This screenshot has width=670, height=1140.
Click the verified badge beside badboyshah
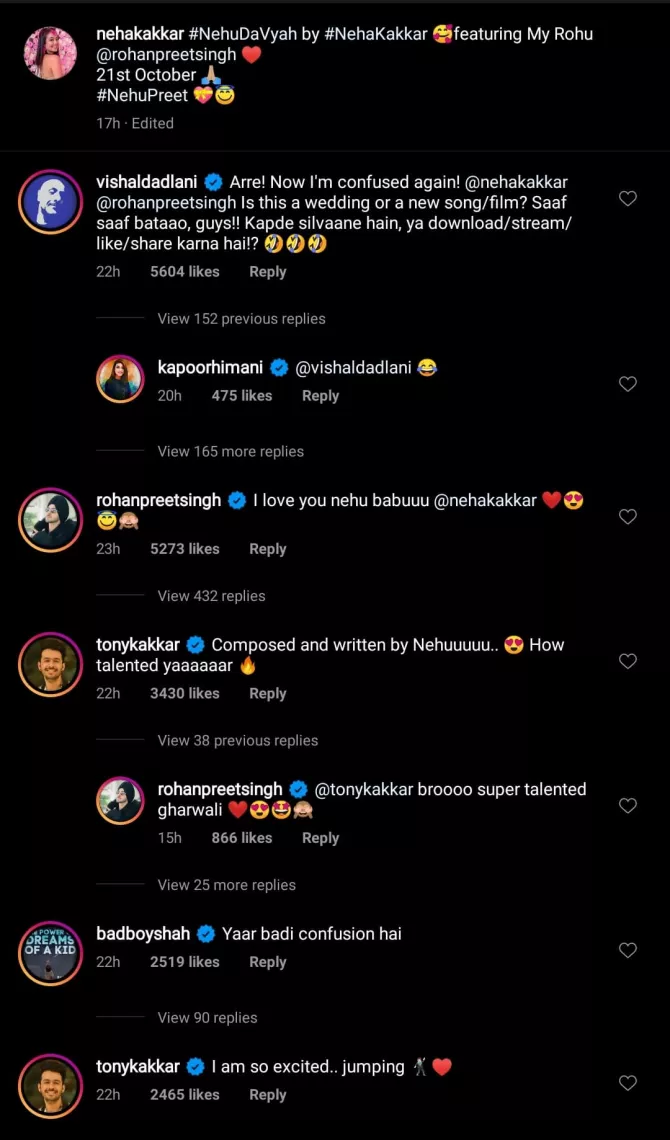206,933
